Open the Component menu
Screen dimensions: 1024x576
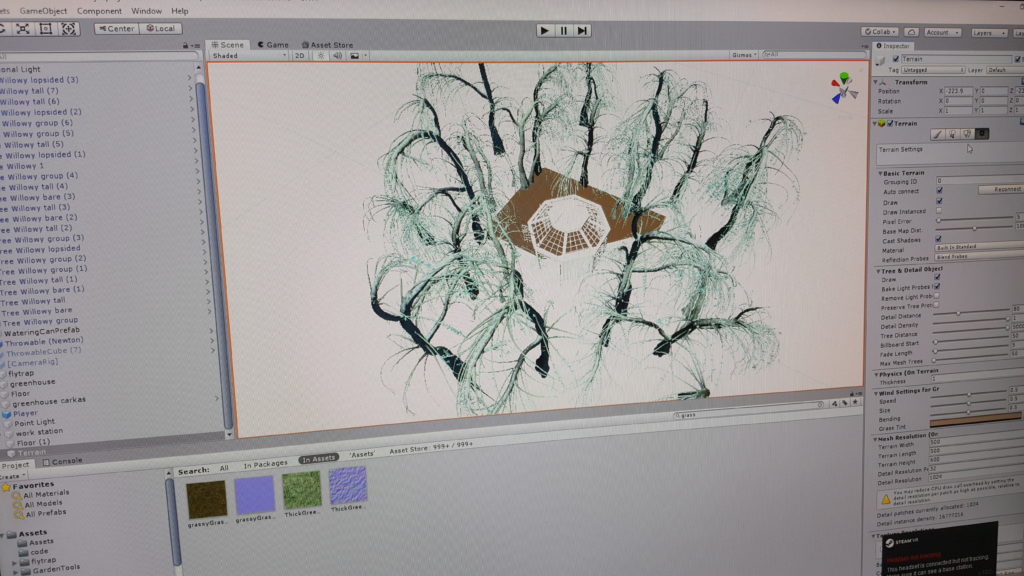(x=99, y=11)
